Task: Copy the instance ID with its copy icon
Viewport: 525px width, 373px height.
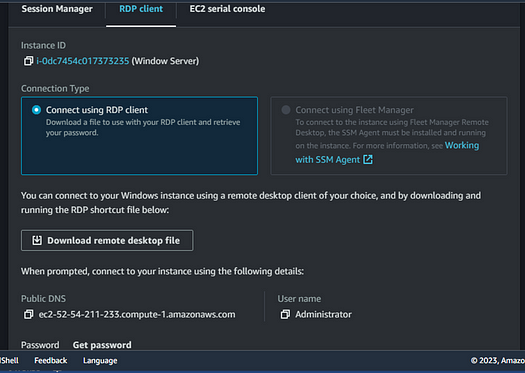Action: click(x=28, y=61)
